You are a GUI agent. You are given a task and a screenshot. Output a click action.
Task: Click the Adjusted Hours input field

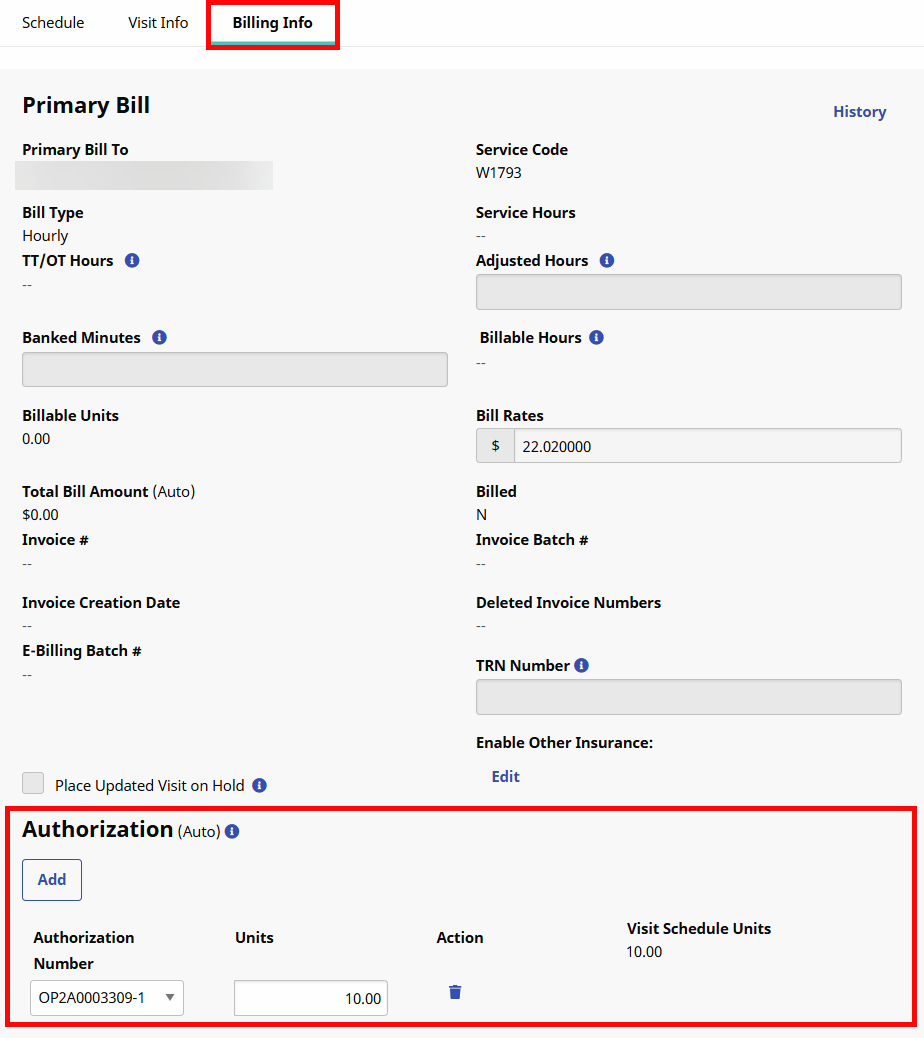tap(688, 292)
